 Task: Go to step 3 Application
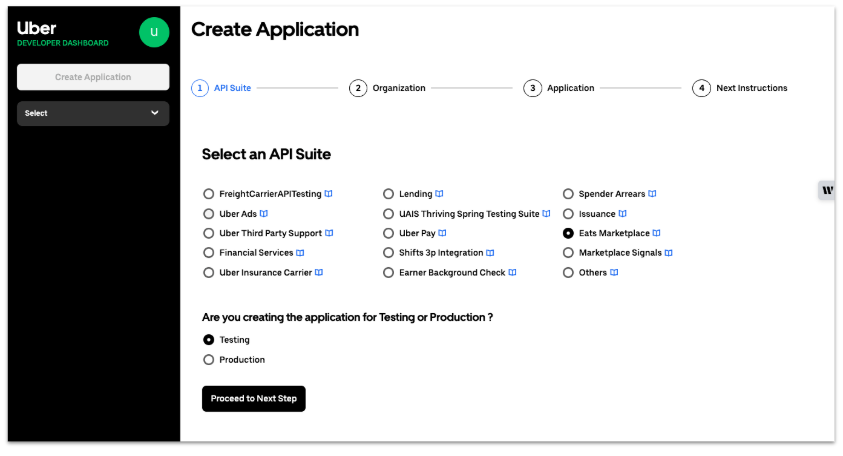click(559, 88)
